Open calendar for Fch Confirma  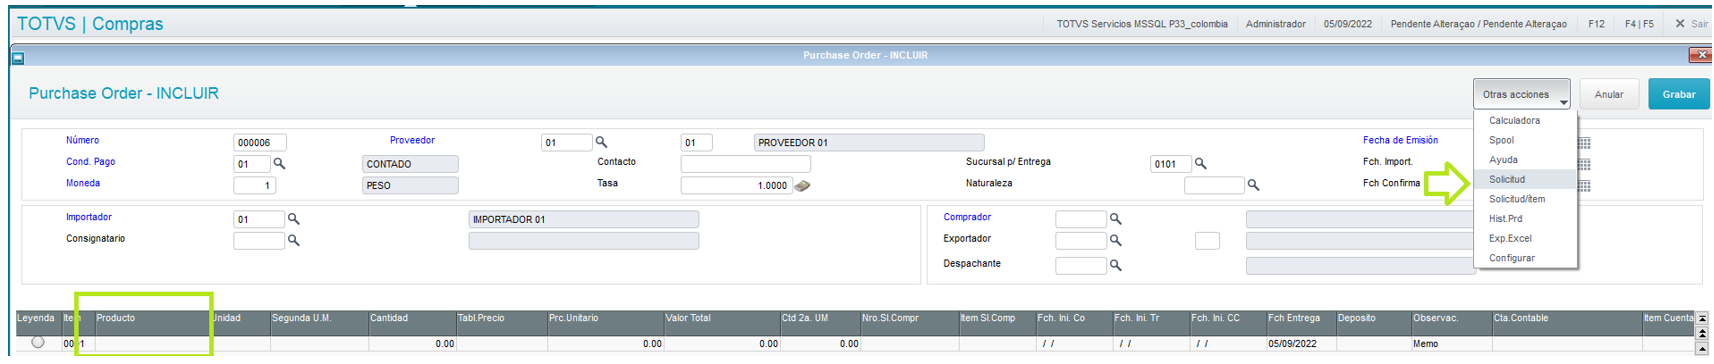1584,185
